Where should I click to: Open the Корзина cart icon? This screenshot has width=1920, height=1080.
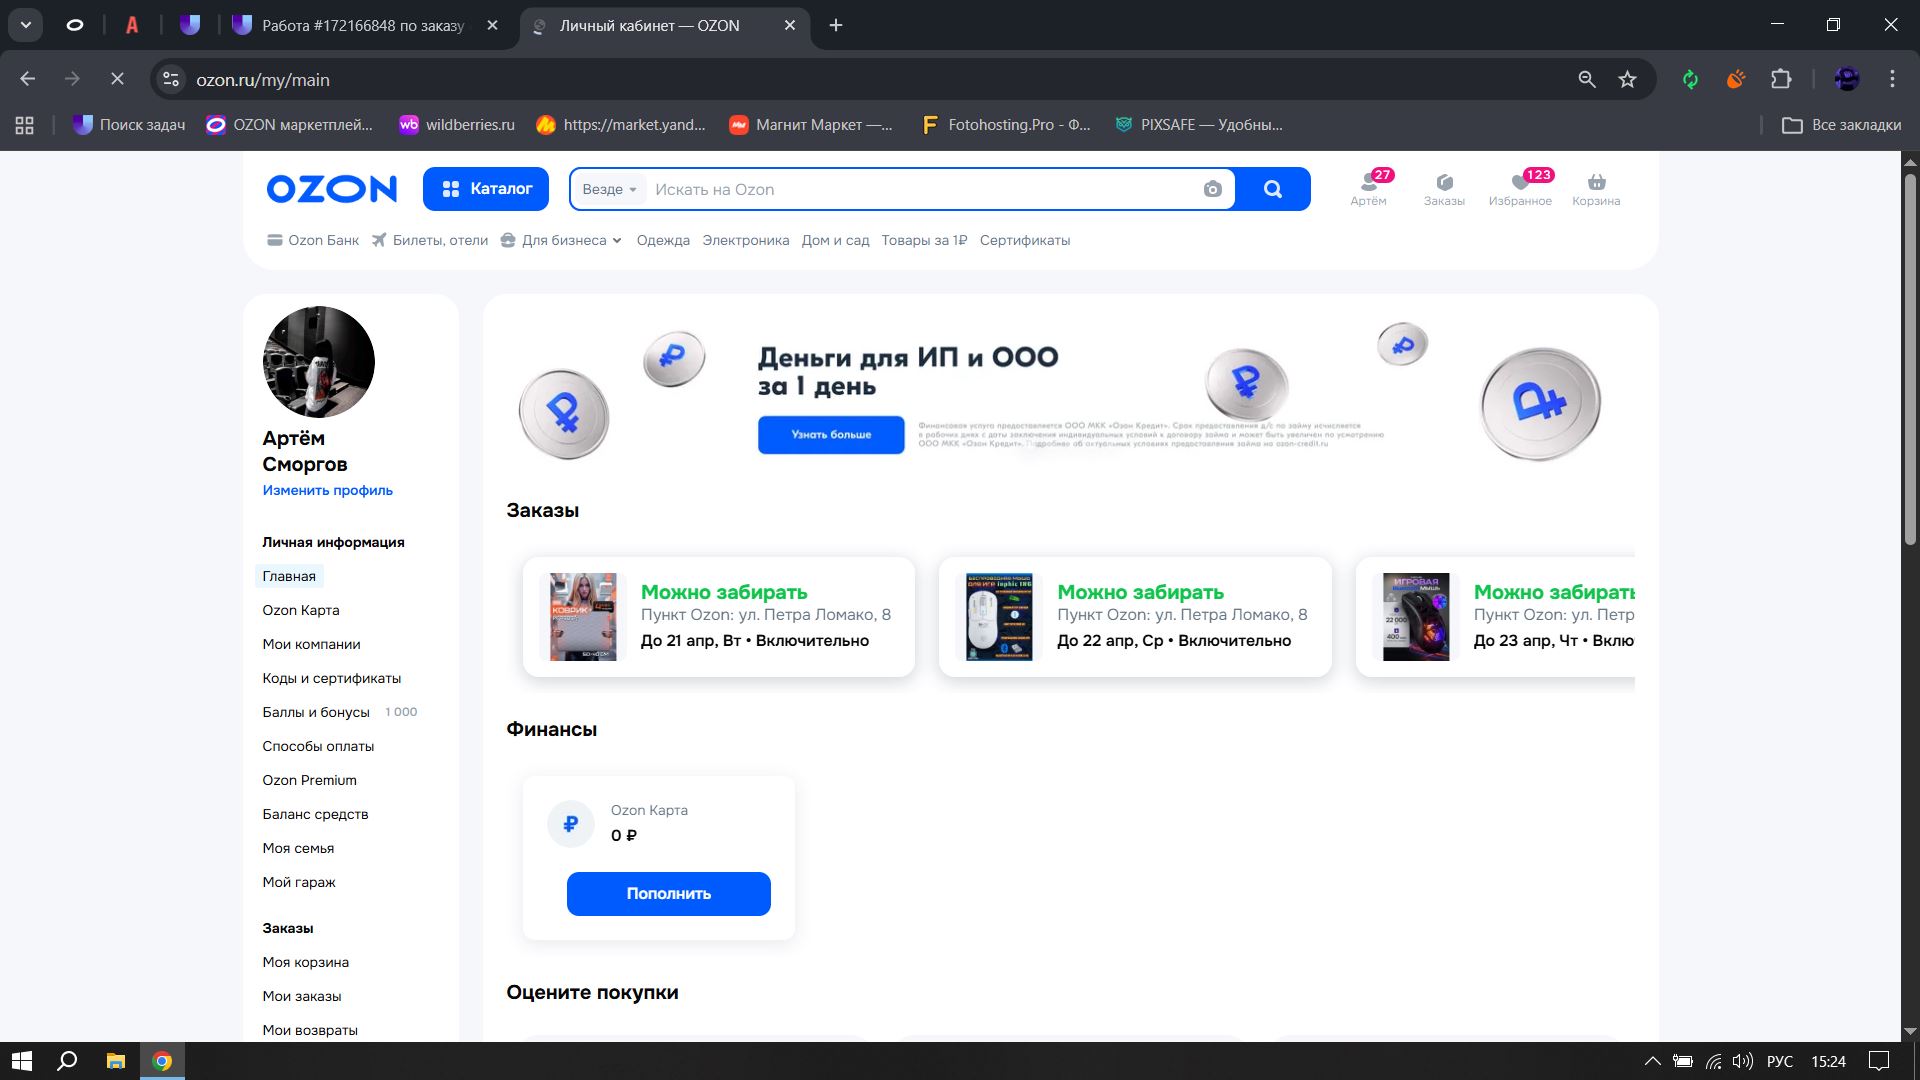pyautogui.click(x=1596, y=183)
